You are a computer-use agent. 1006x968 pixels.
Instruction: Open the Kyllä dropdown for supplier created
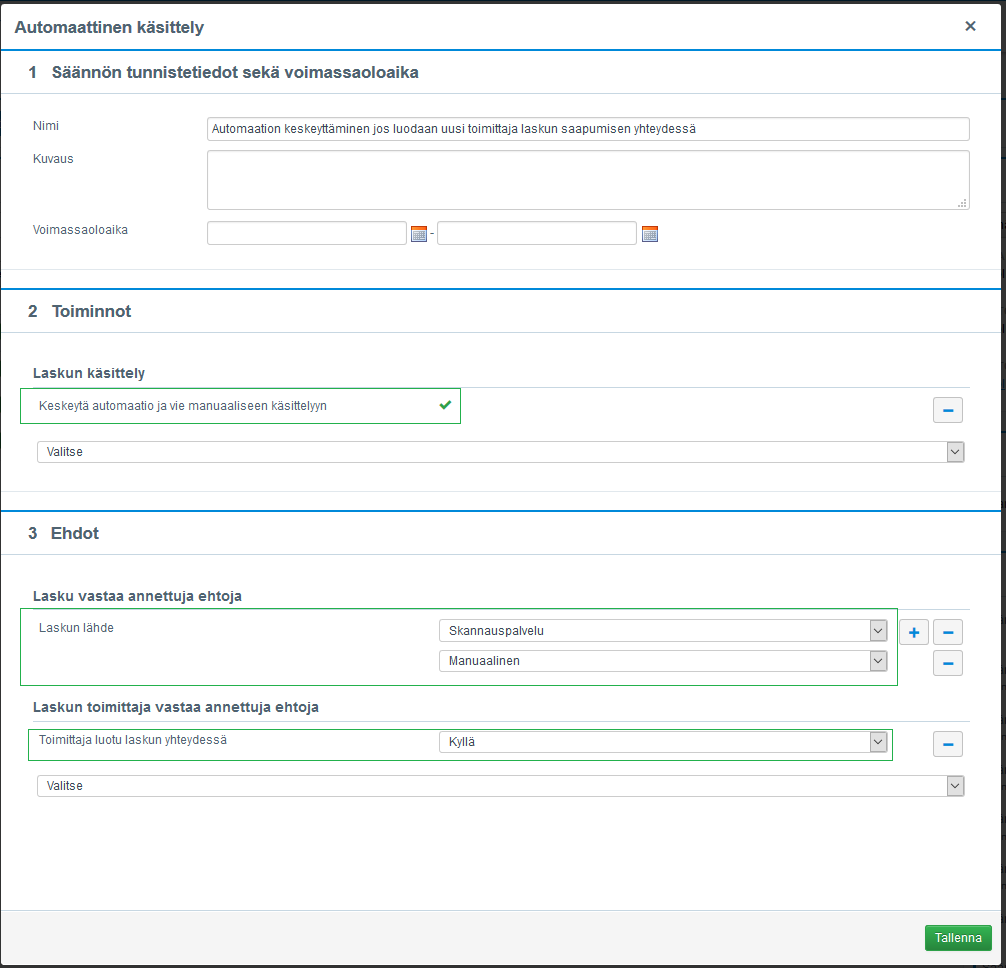pos(663,742)
